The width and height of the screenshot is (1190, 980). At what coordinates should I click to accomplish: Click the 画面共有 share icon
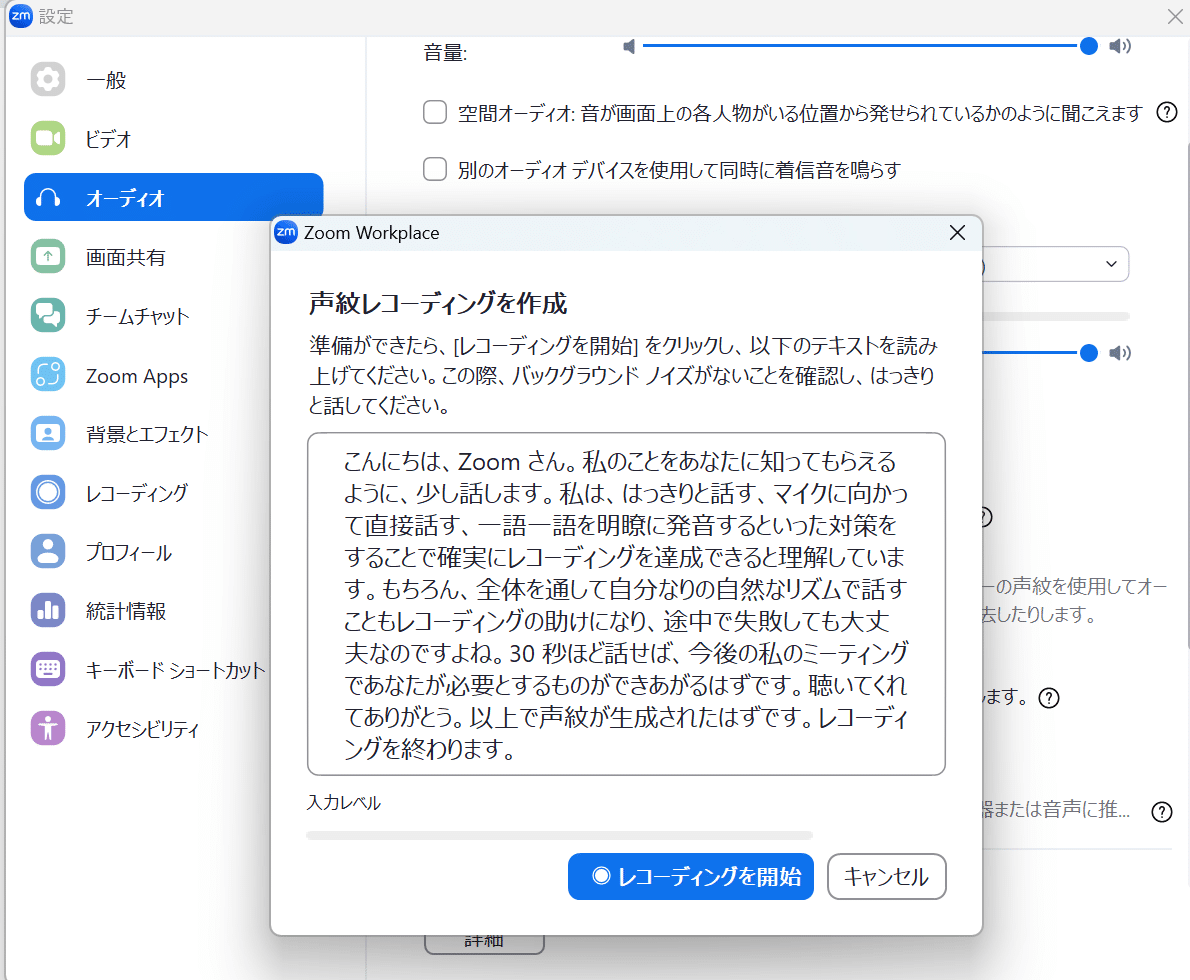point(48,257)
